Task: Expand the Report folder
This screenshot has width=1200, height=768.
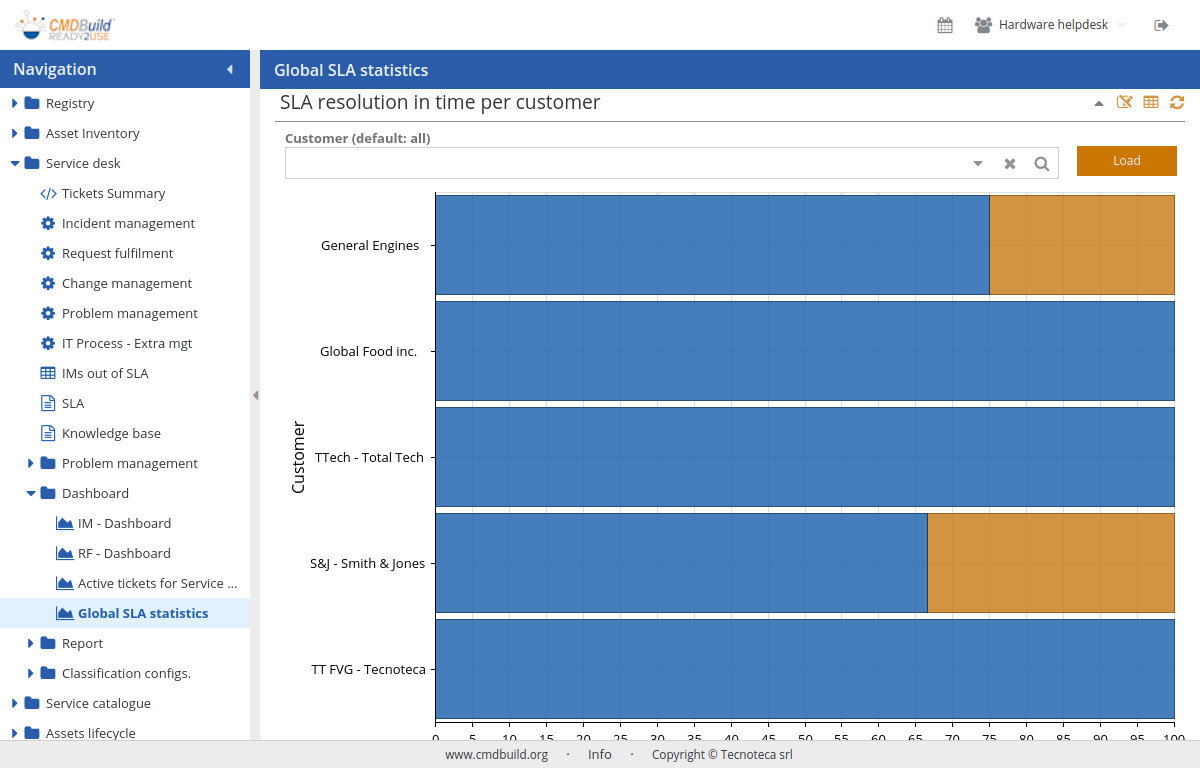Action: pos(31,643)
